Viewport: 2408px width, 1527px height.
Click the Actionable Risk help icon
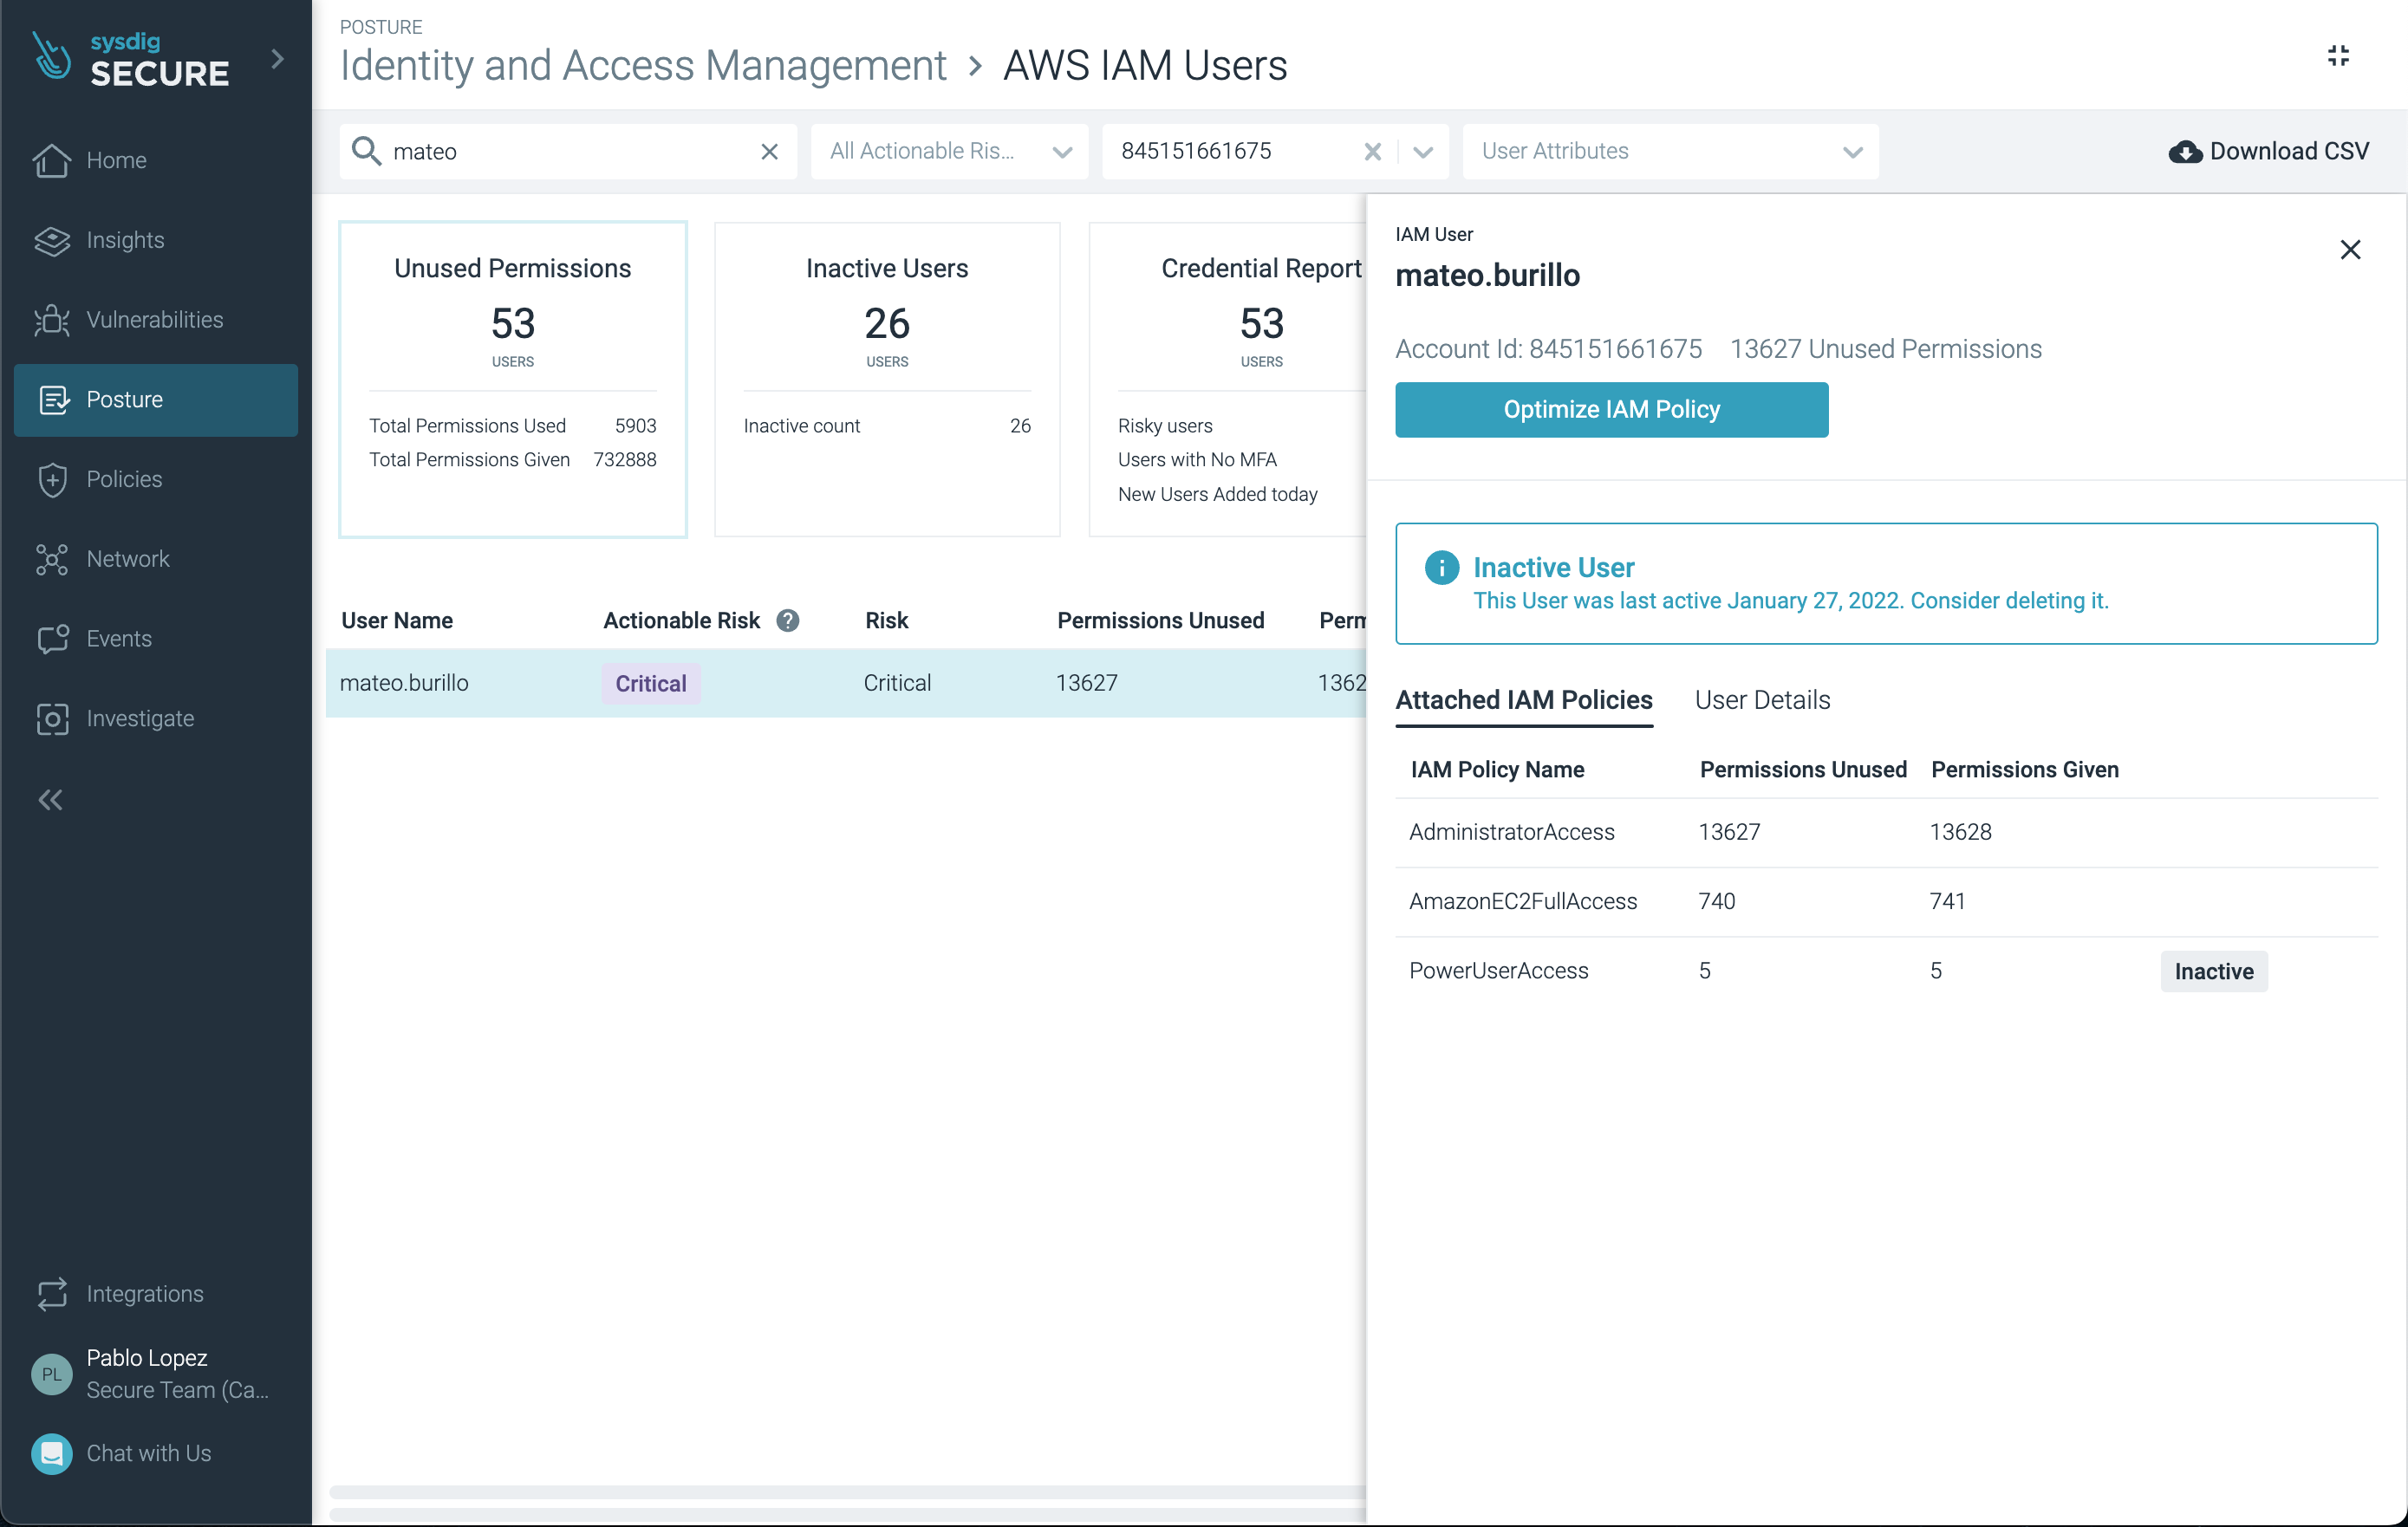pos(788,621)
